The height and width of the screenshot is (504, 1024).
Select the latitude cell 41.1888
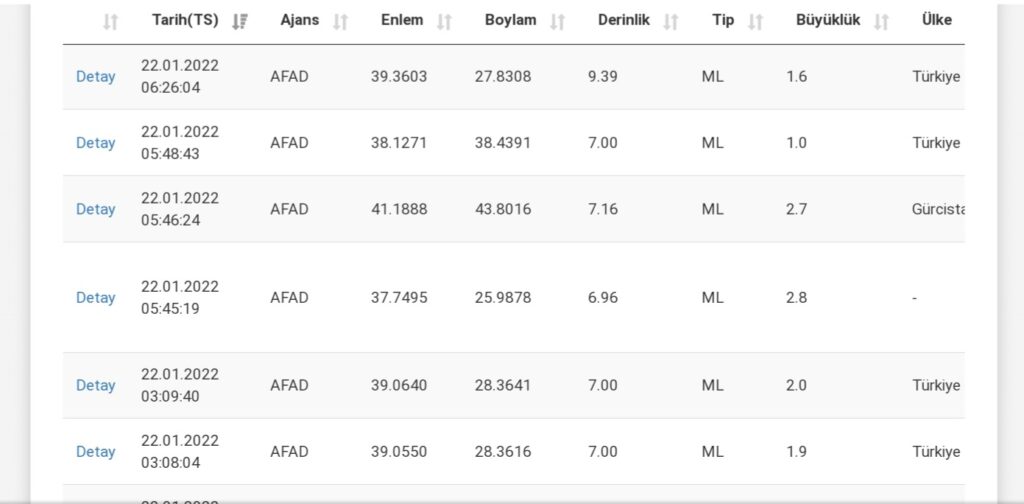[x=399, y=209]
